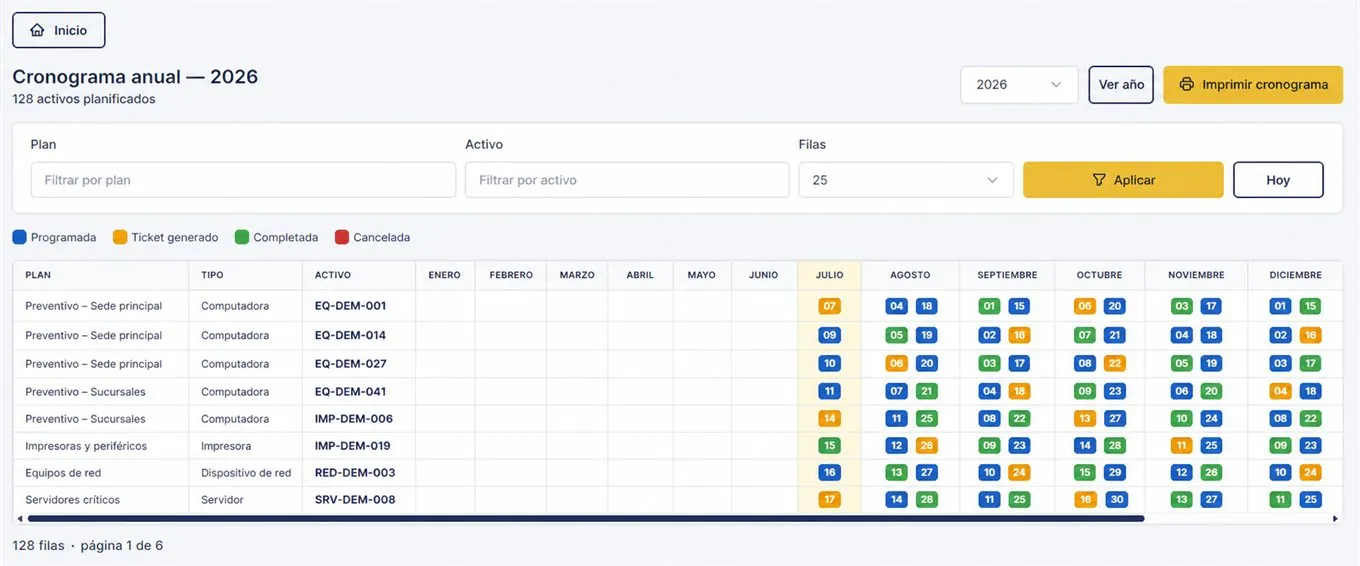Click the printer icon on Imprimir cronograma
The width and height of the screenshot is (1360, 566).
pos(1186,84)
